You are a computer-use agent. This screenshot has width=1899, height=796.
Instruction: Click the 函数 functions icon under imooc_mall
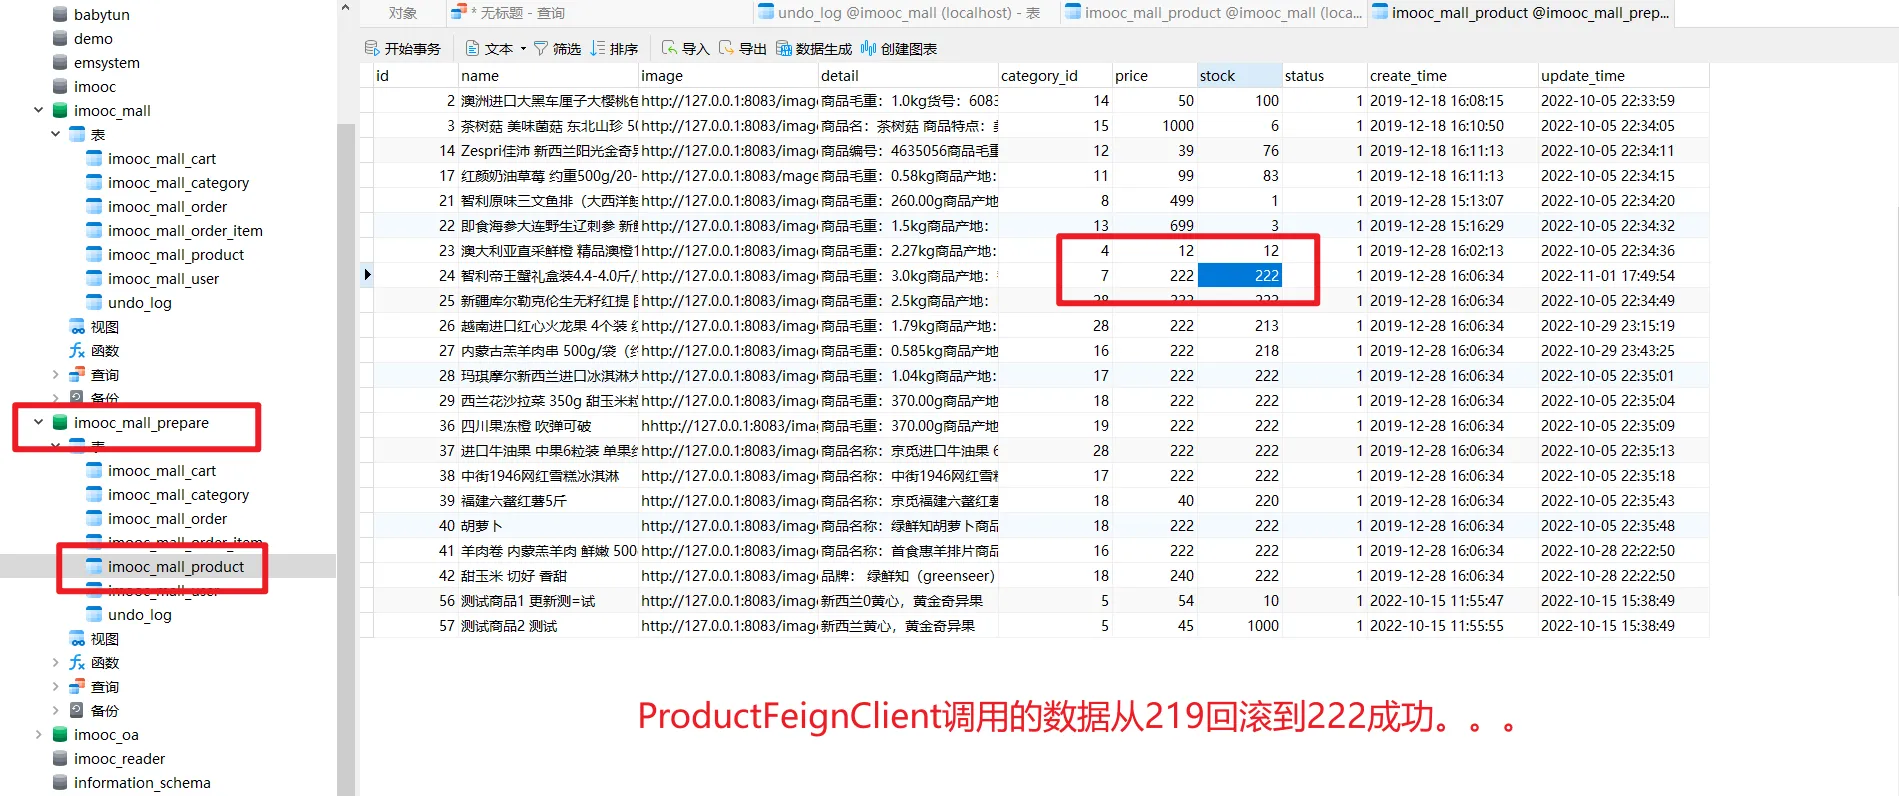tap(77, 350)
